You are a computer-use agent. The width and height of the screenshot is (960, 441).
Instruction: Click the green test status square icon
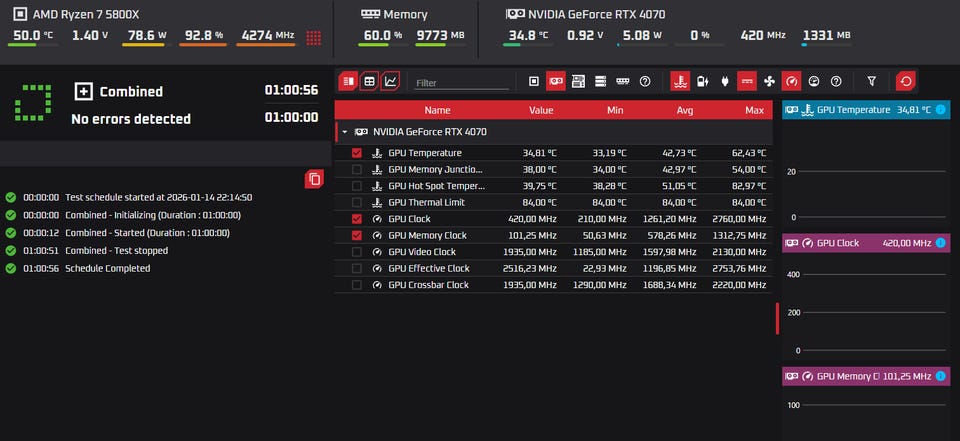pos(32,103)
